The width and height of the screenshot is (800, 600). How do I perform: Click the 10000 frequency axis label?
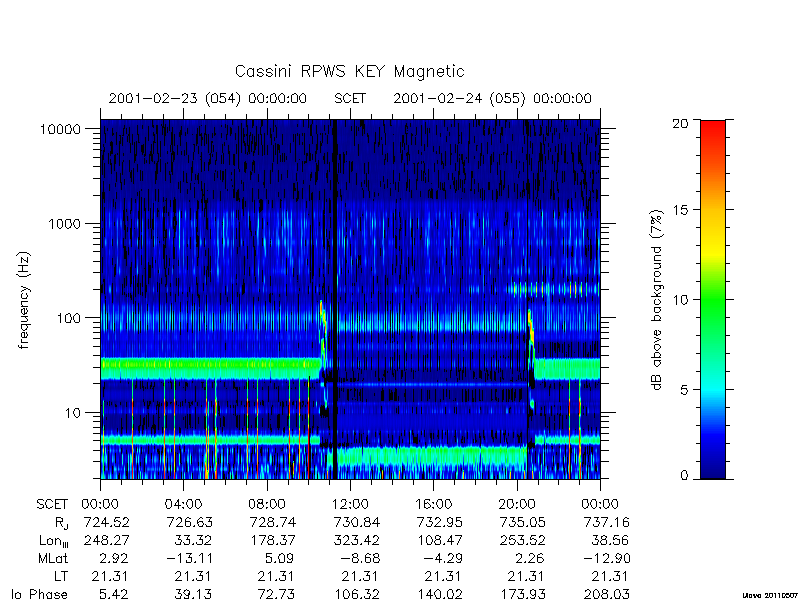(x=60, y=130)
